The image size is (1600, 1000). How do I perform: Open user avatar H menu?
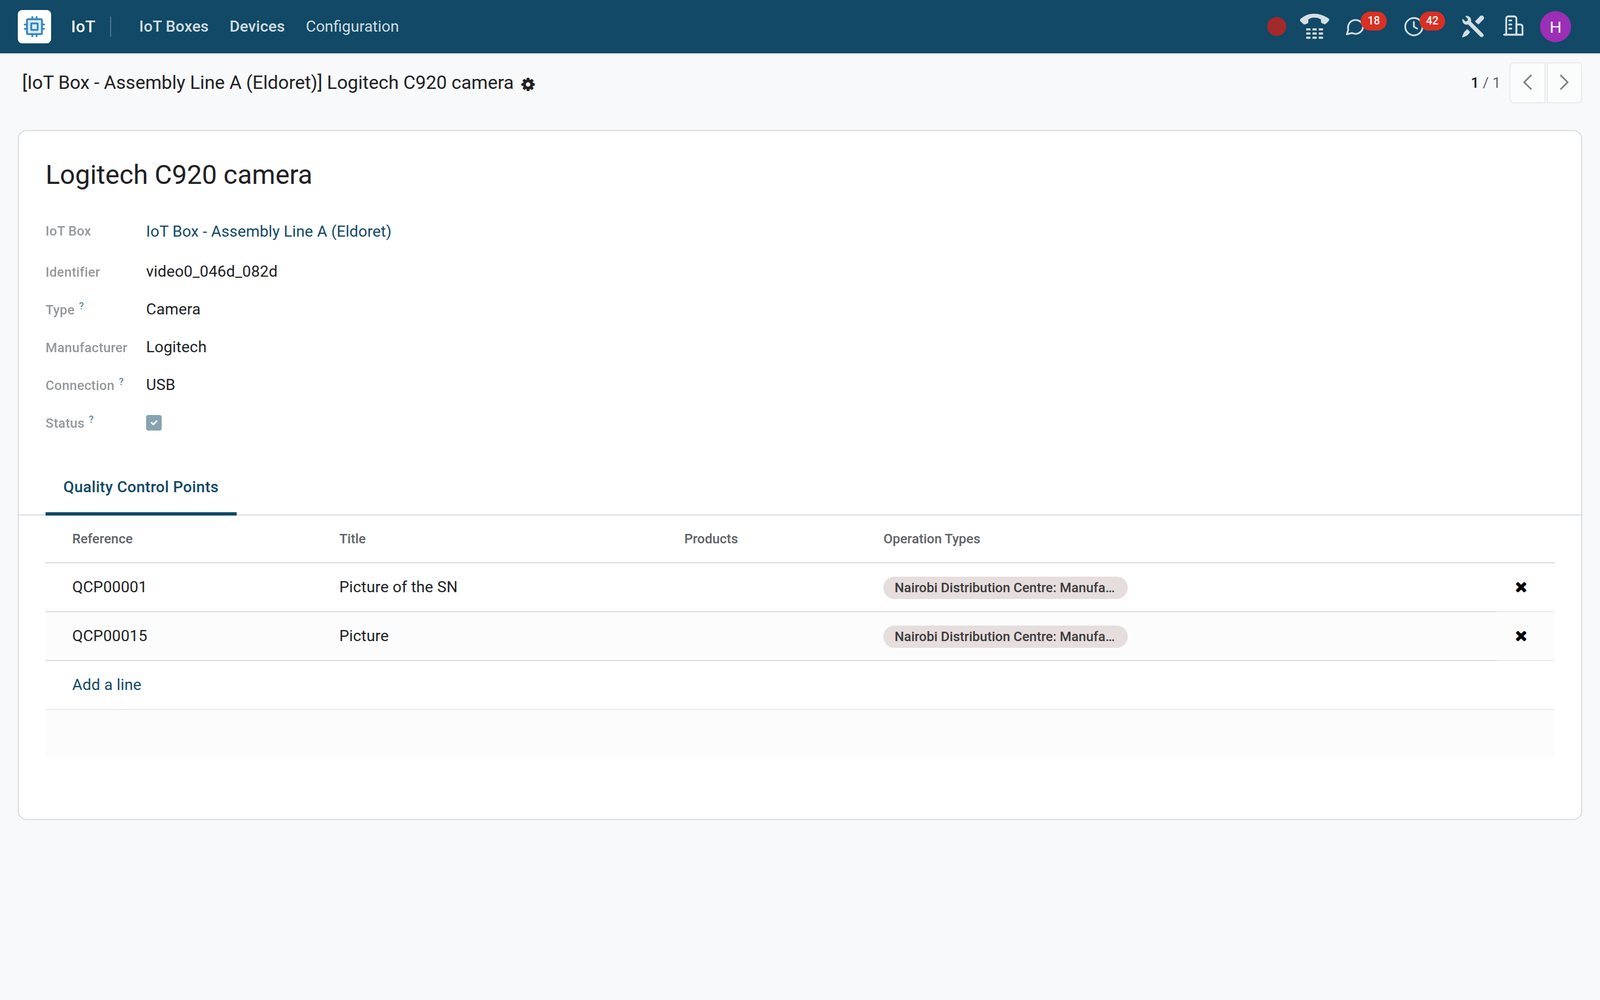pyautogui.click(x=1555, y=27)
